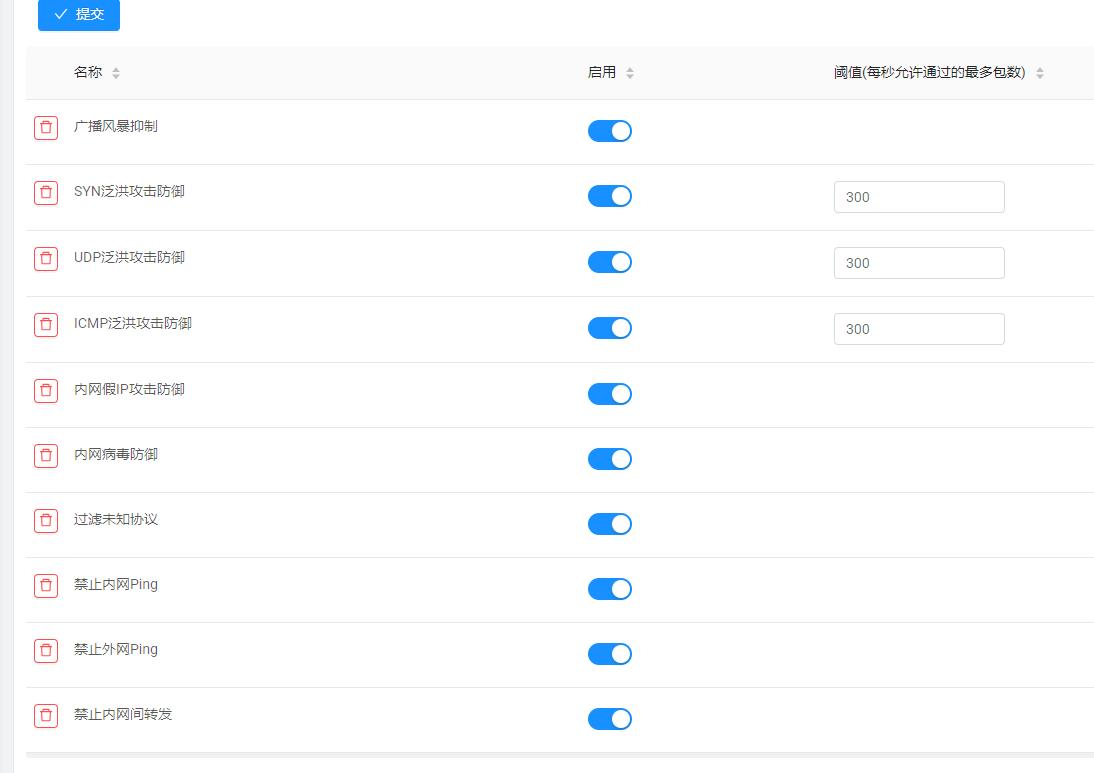Disable the 广播风暴抑制 toggle
The image size is (1094, 773).
coord(609,131)
